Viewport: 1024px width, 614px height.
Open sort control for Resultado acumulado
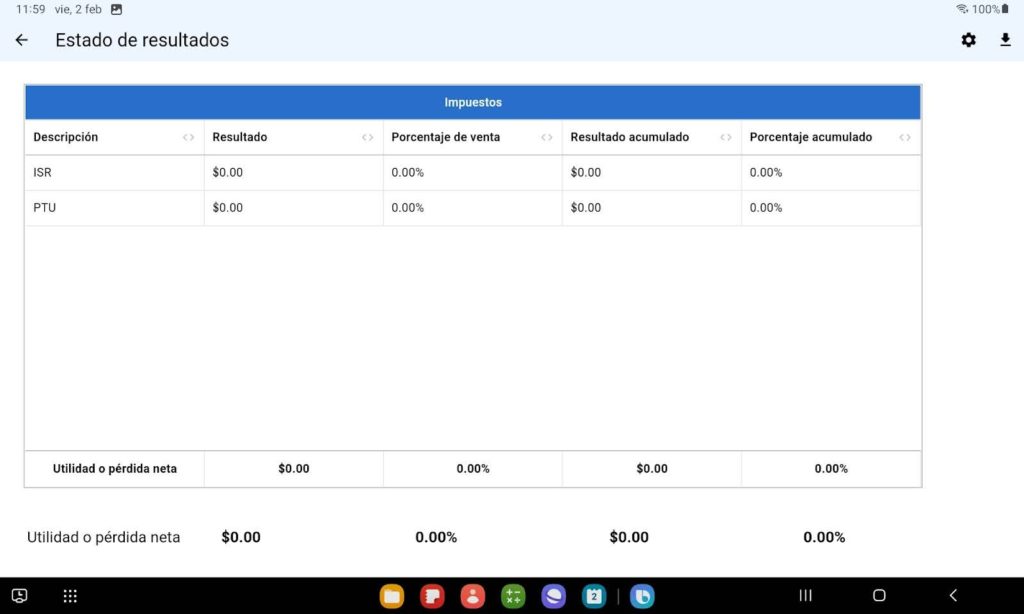point(725,137)
